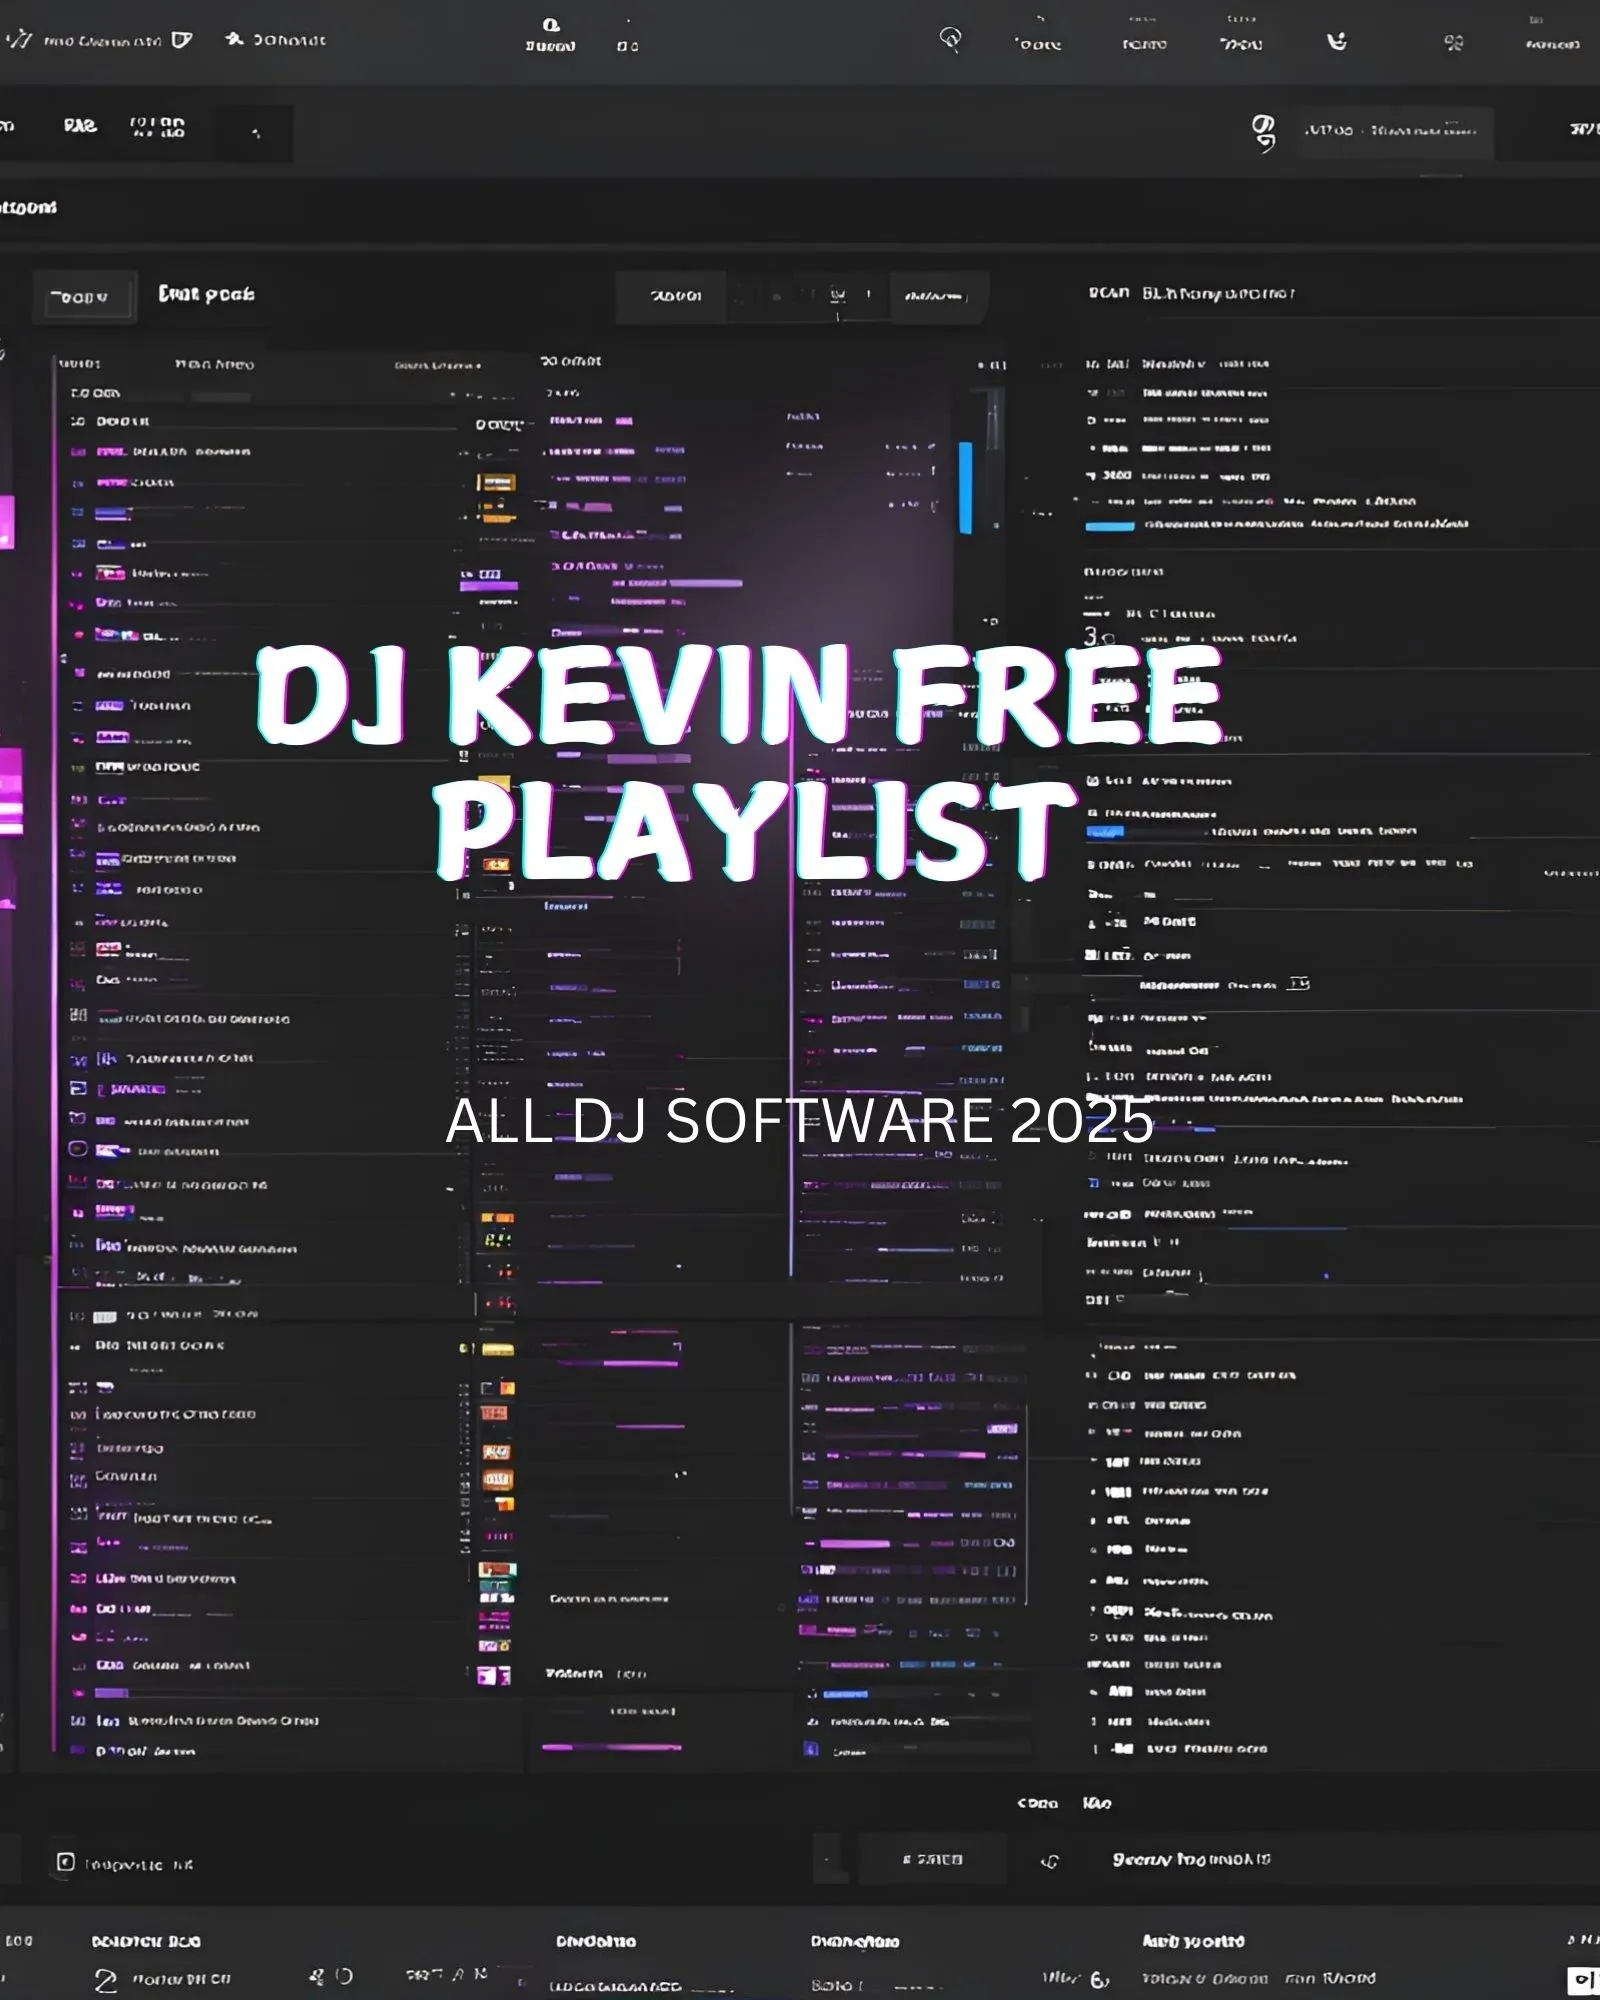Image resolution: width=1600 pixels, height=2000 pixels.
Task: Expand the search combo box in the header
Action: [1390, 132]
